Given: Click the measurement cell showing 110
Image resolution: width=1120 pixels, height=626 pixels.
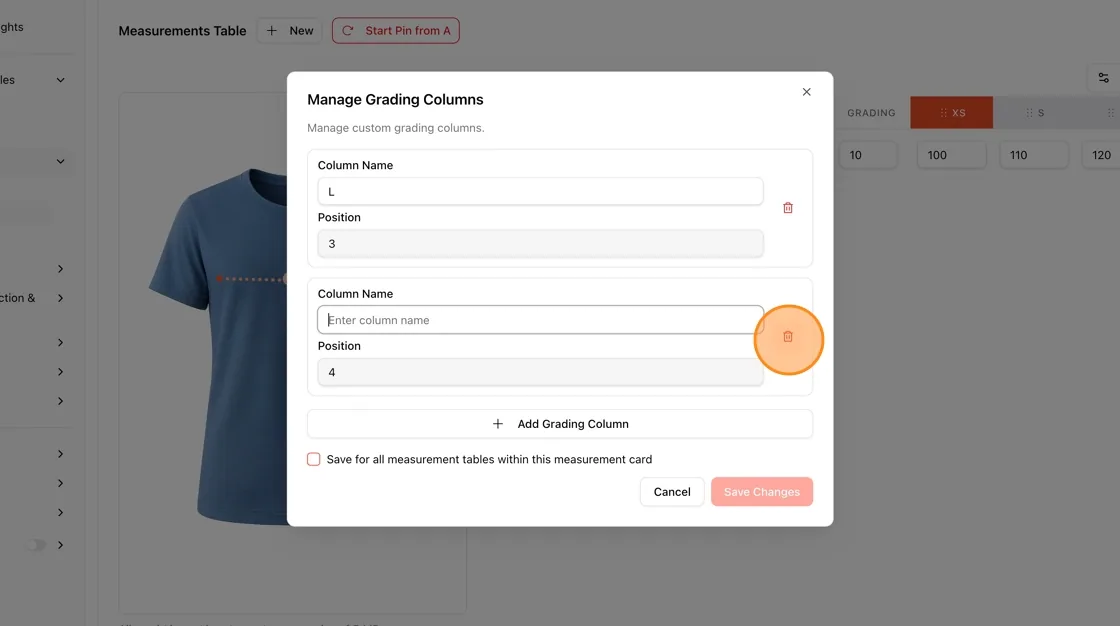Looking at the screenshot, I should click(1034, 155).
